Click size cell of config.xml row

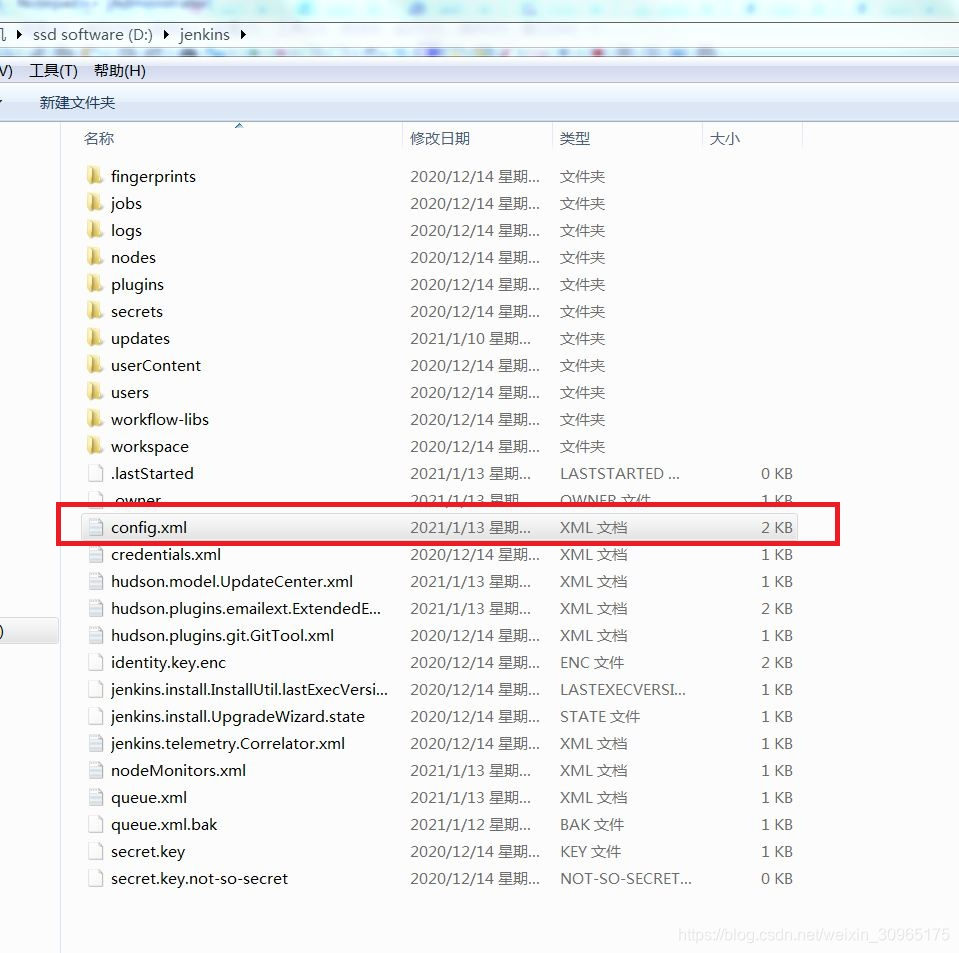(x=777, y=527)
